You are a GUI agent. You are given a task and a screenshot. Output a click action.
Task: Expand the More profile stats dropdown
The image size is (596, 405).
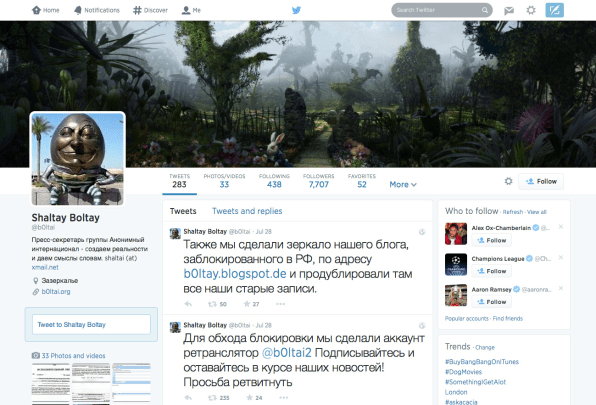click(x=403, y=185)
